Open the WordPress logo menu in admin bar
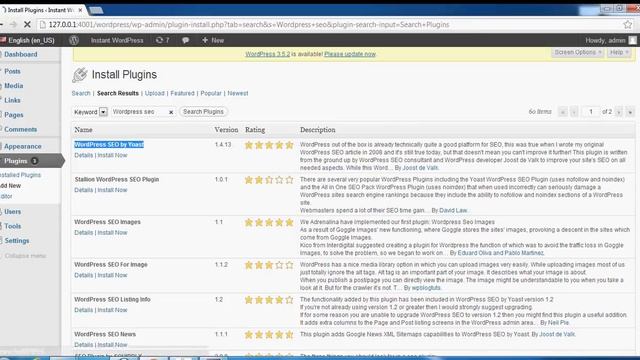 point(74,40)
